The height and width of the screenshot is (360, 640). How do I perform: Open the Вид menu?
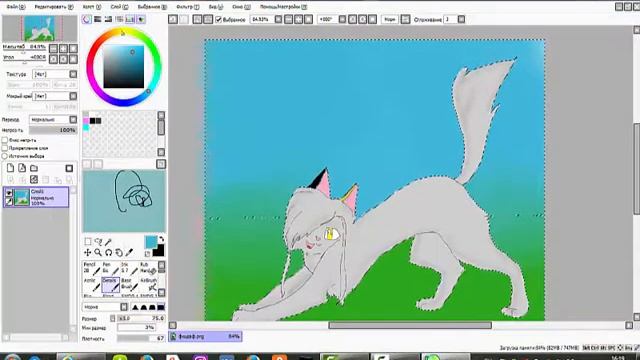(x=216, y=7)
